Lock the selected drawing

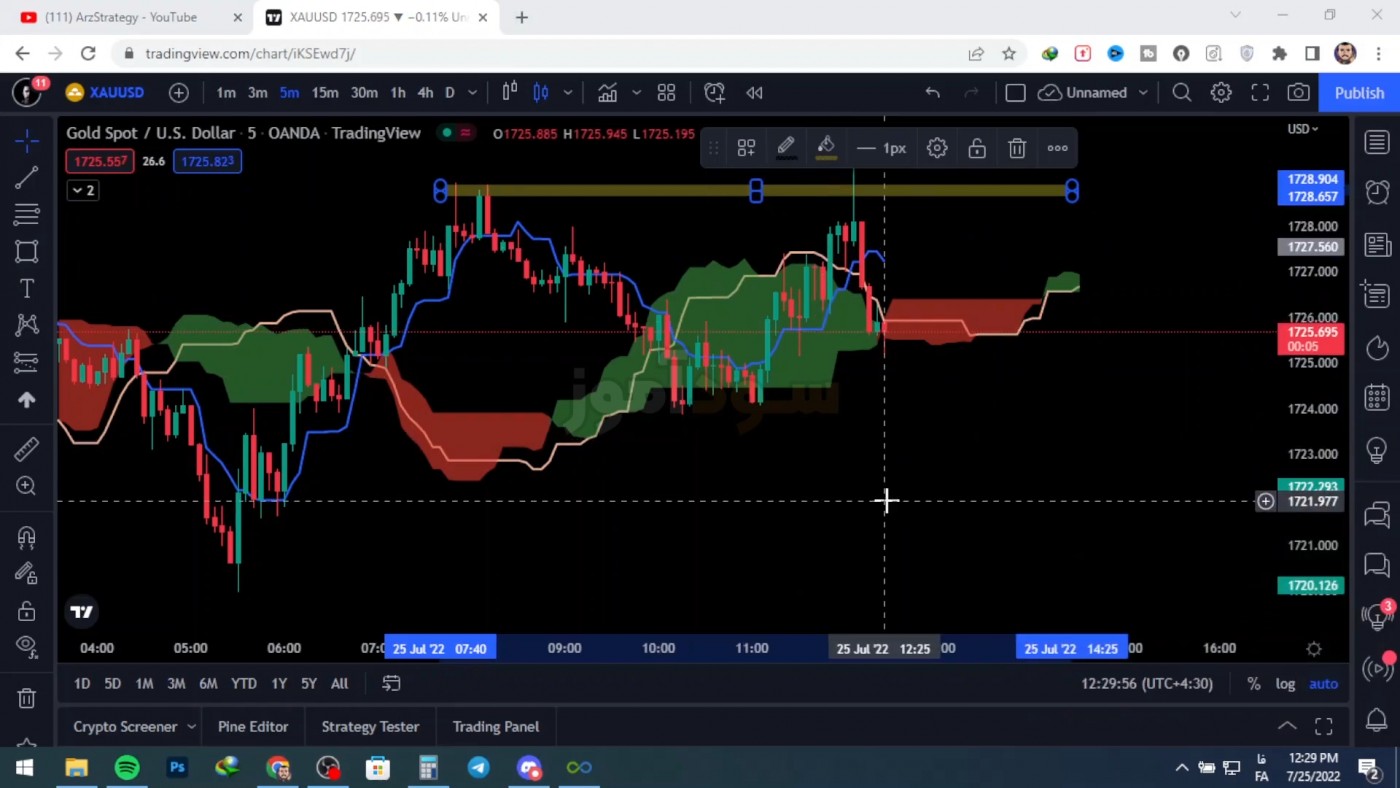977,148
